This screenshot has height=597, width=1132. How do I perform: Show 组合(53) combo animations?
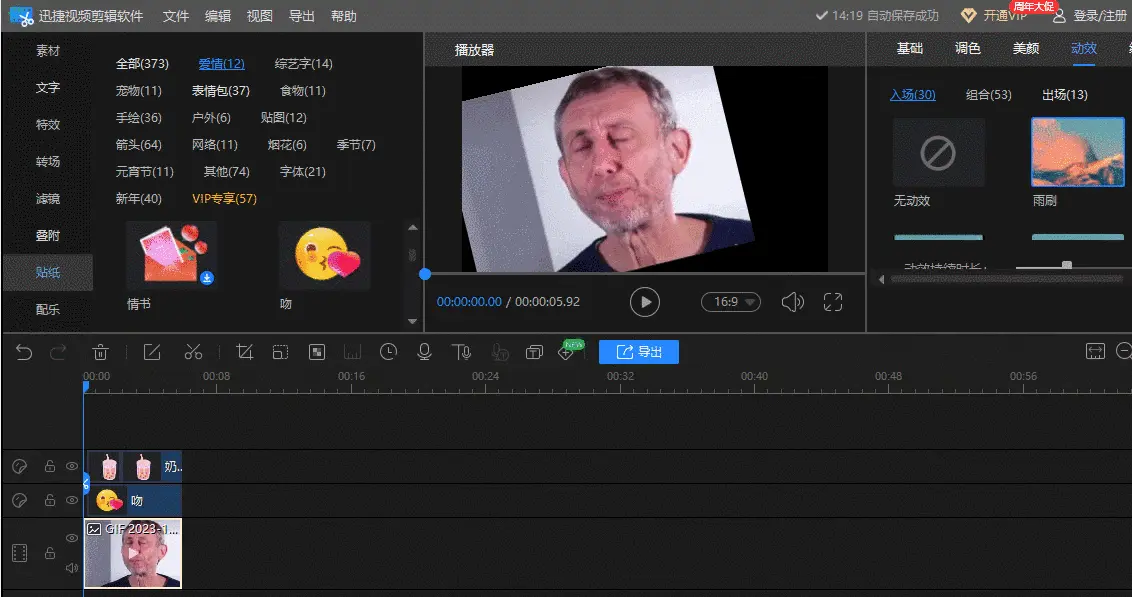(988, 95)
